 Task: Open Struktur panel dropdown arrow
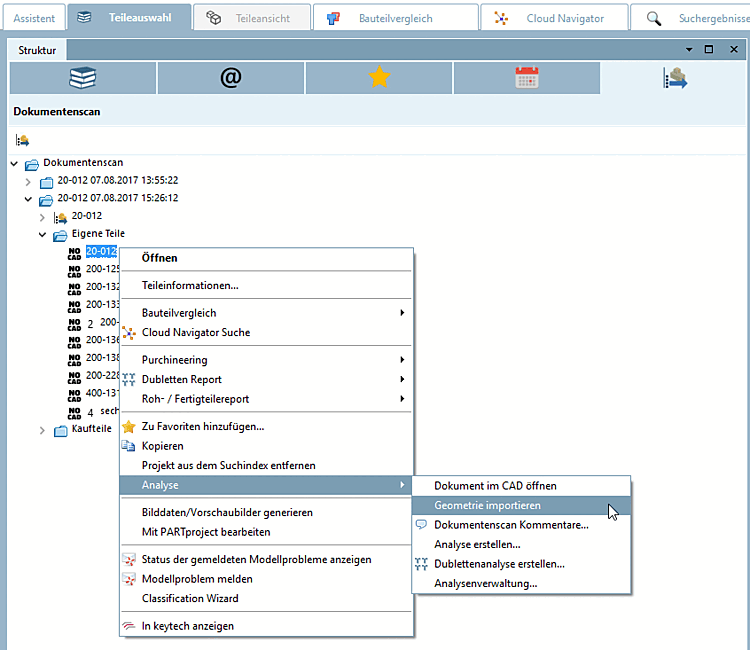(689, 50)
